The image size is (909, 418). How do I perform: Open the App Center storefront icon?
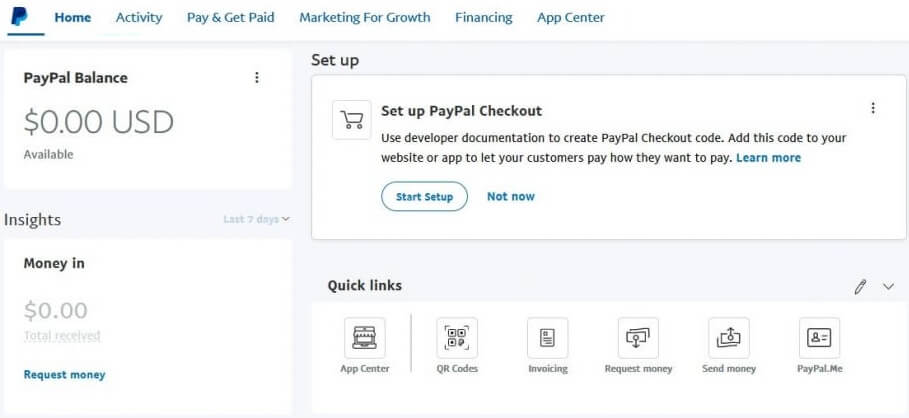365,338
